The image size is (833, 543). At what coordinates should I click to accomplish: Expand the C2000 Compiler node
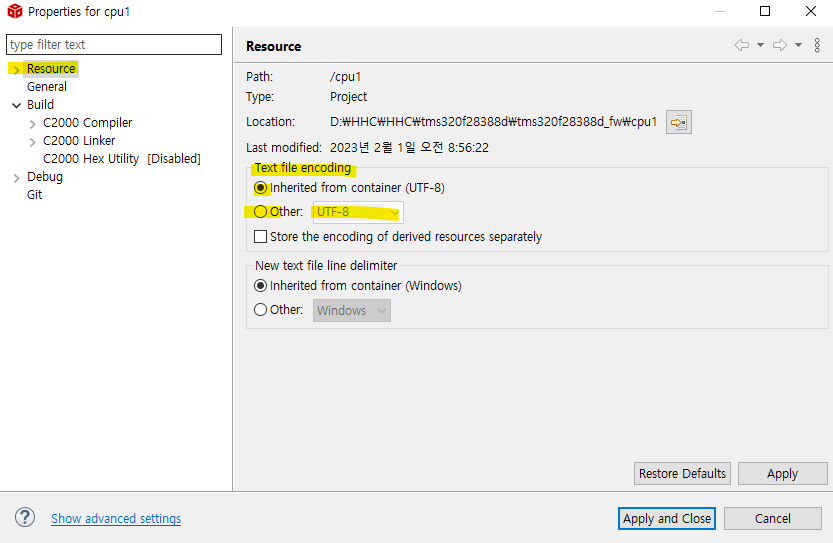[x=32, y=124]
